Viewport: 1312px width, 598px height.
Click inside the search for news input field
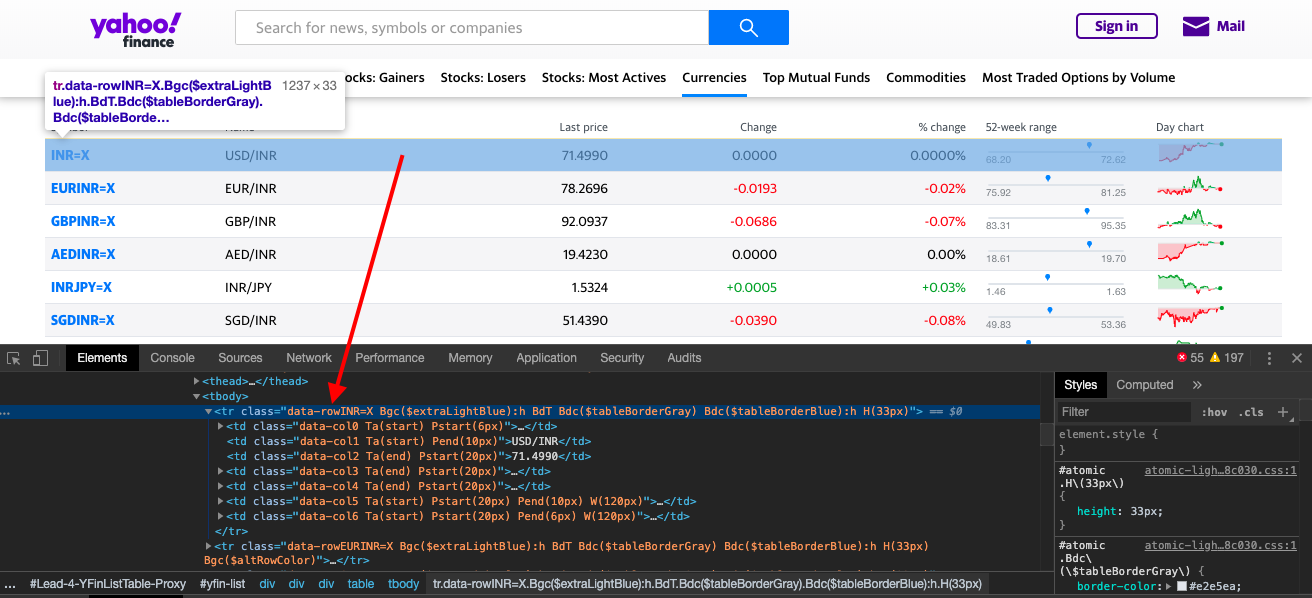(x=470, y=27)
